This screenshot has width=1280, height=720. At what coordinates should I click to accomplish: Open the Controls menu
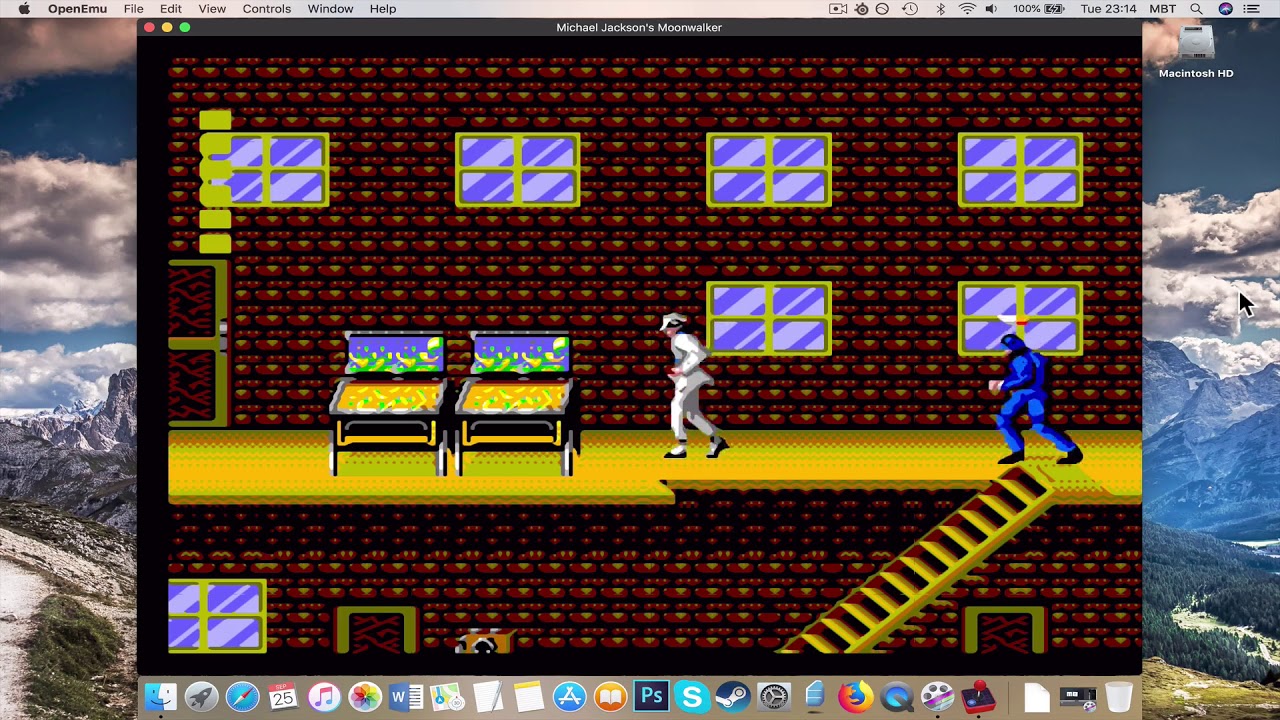[x=267, y=9]
